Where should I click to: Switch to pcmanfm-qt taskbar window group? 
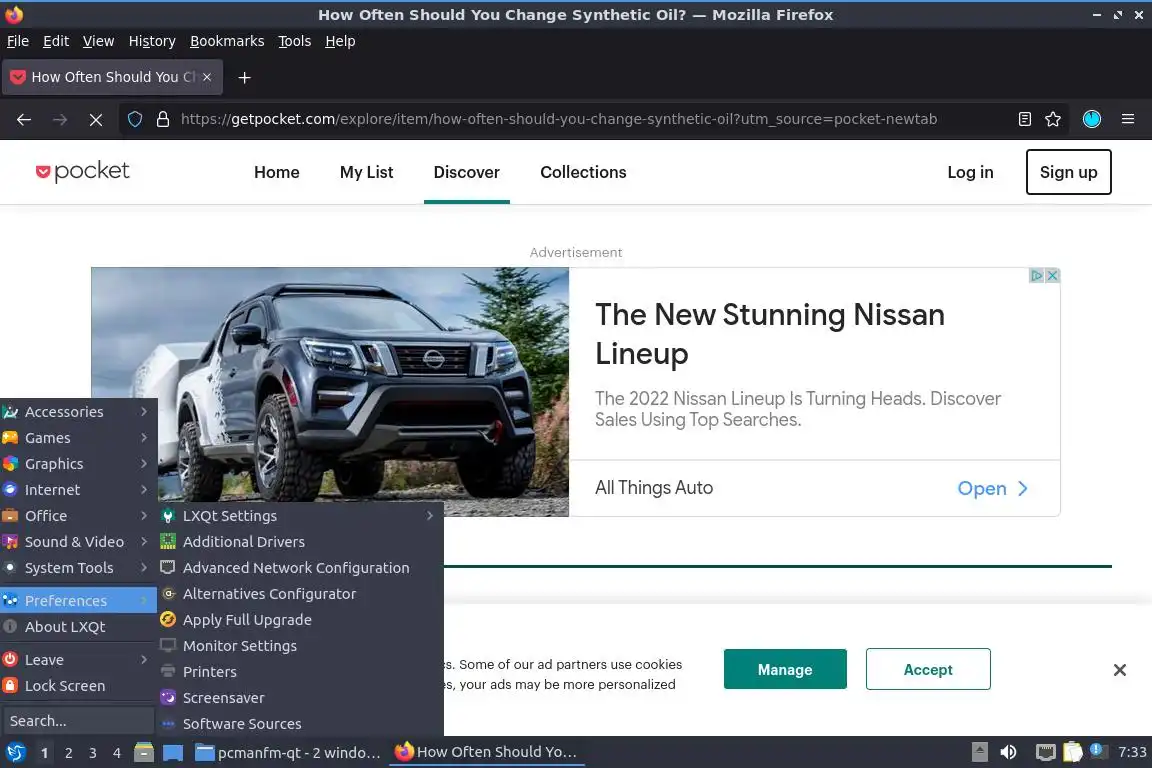289,753
